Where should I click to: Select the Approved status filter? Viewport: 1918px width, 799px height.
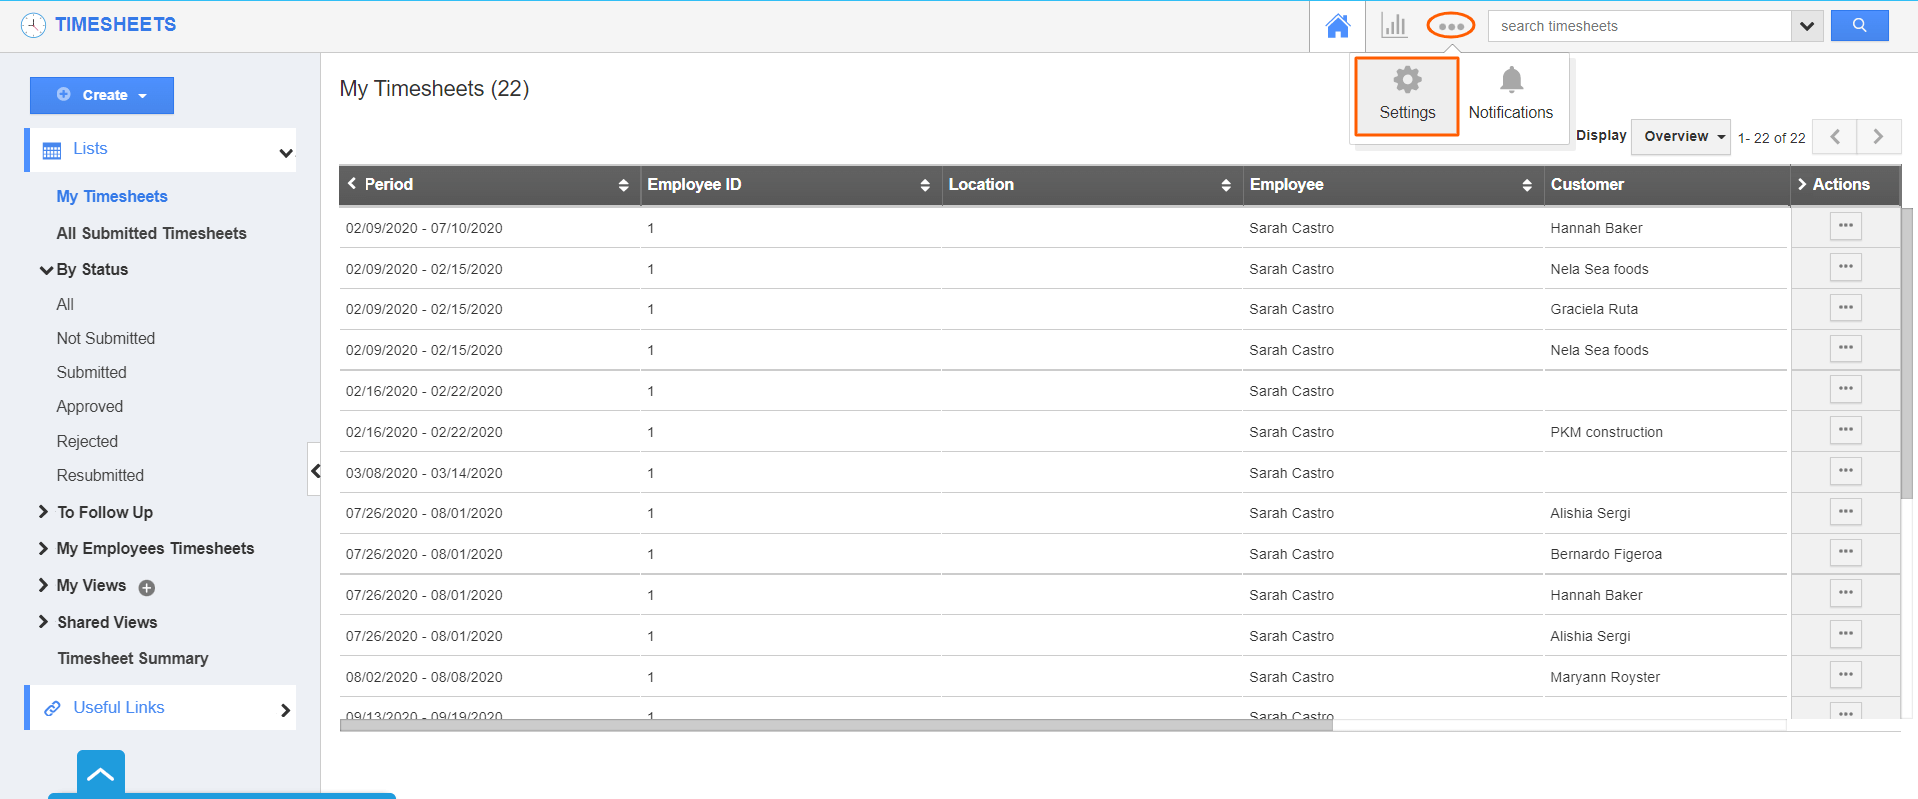pyautogui.click(x=90, y=406)
